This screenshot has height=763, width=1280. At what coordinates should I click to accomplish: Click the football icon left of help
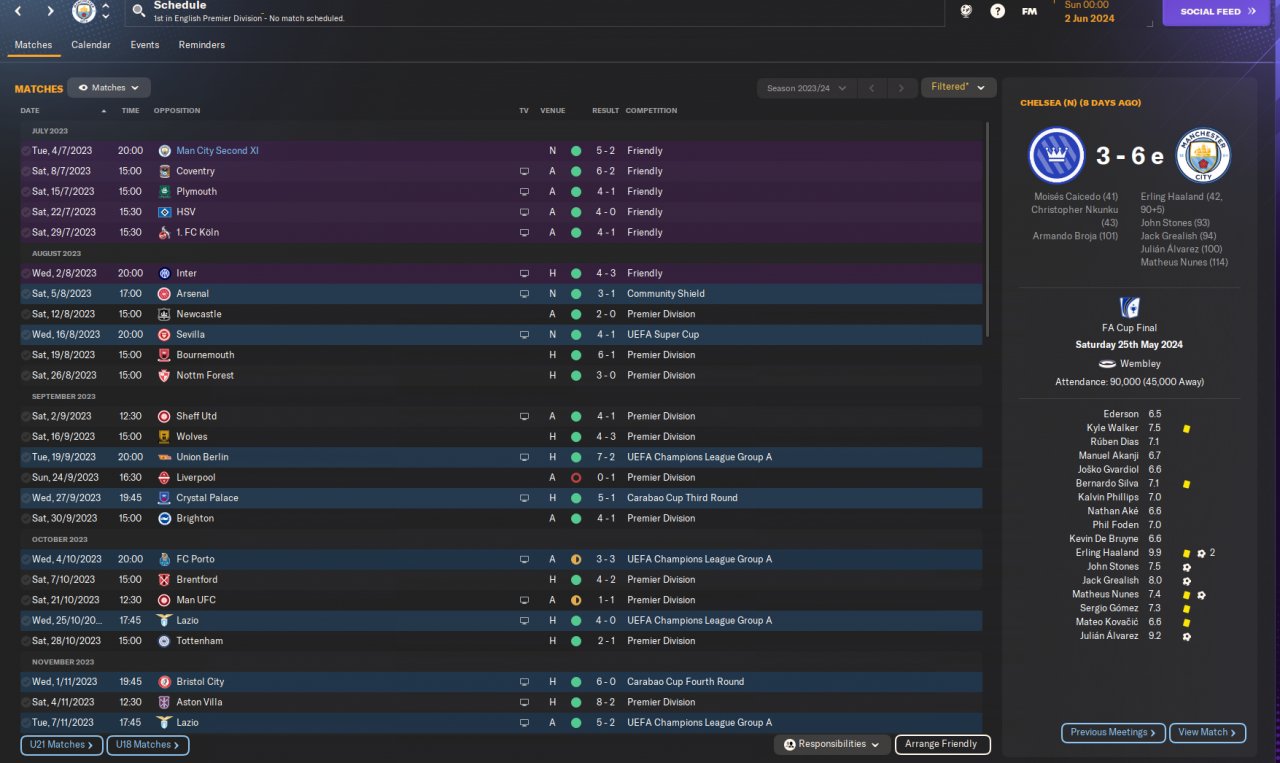click(966, 11)
